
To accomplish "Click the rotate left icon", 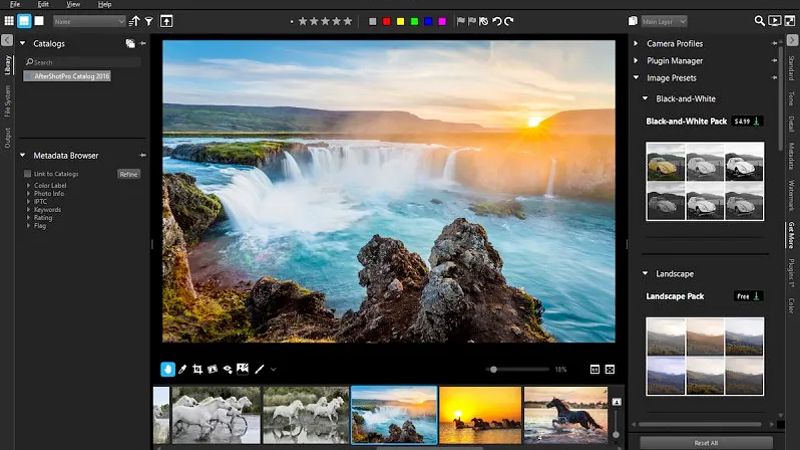I will [496, 21].
